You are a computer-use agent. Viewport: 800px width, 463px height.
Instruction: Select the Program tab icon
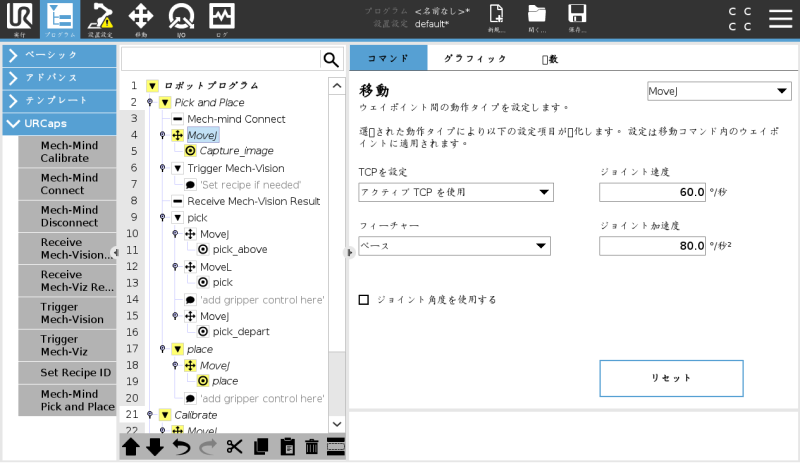60,19
